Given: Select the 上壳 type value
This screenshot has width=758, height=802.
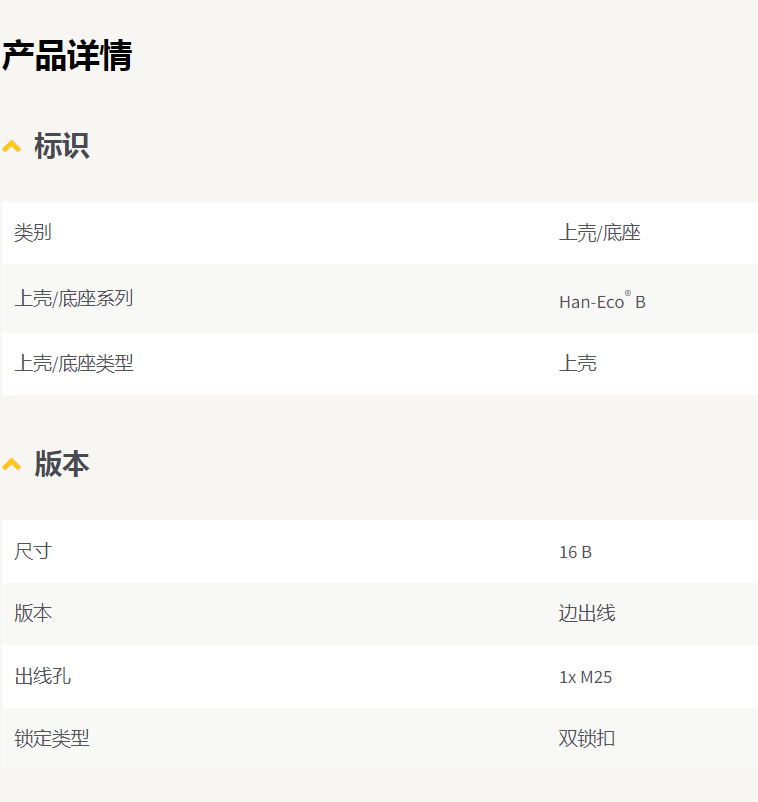Looking at the screenshot, I should (x=577, y=364).
